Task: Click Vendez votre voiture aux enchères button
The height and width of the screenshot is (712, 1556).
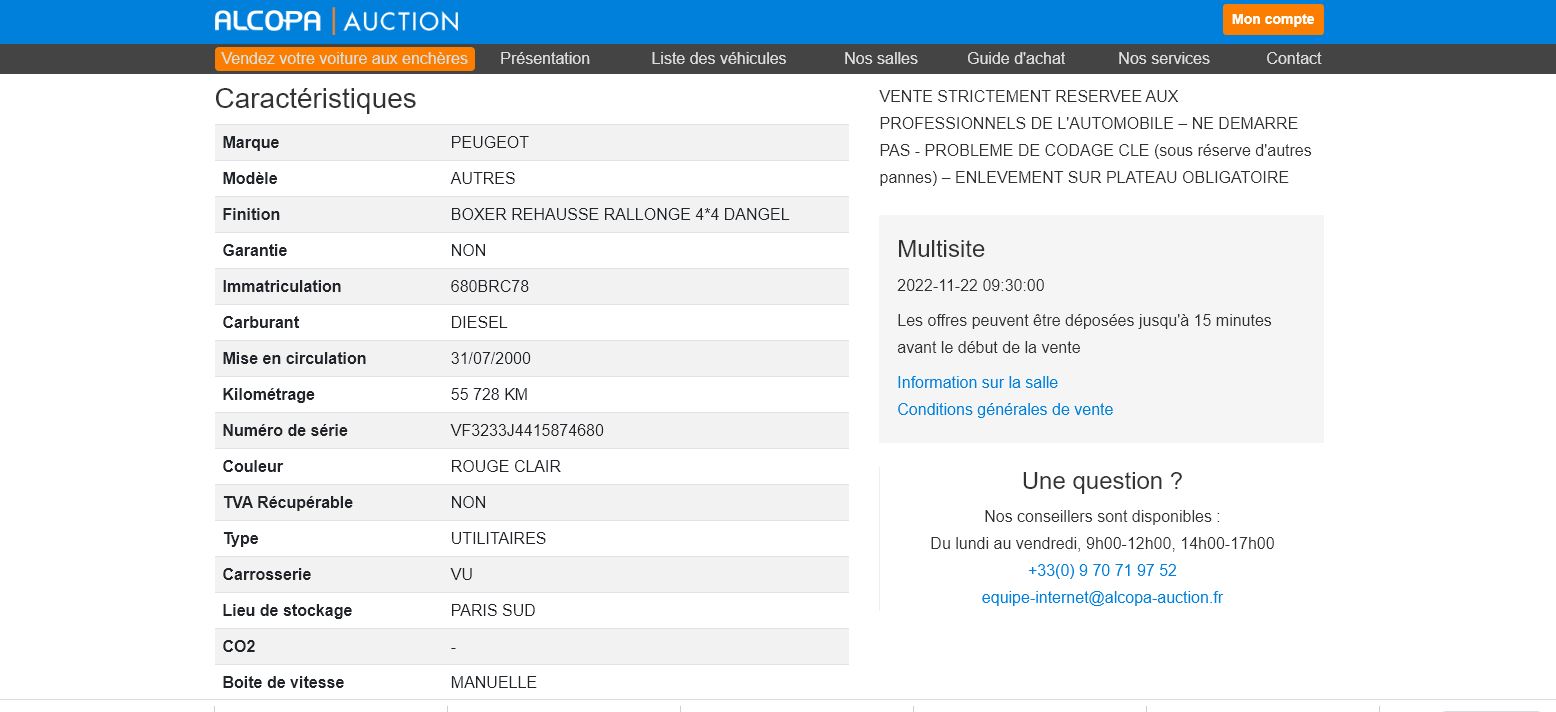Action: [x=344, y=59]
